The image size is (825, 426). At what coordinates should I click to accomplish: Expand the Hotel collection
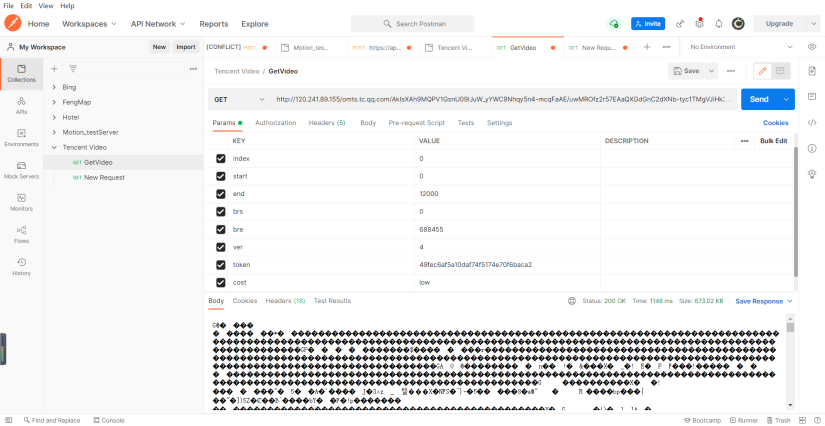point(54,117)
